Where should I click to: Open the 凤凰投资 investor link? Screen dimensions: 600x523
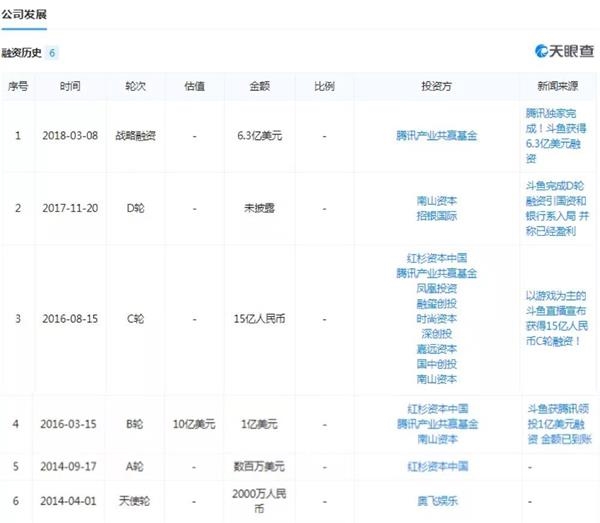(437, 287)
